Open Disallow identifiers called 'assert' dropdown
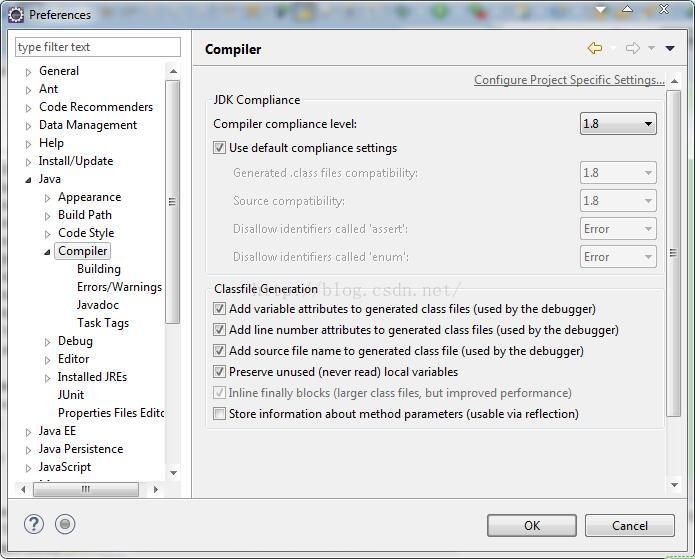 coord(618,229)
